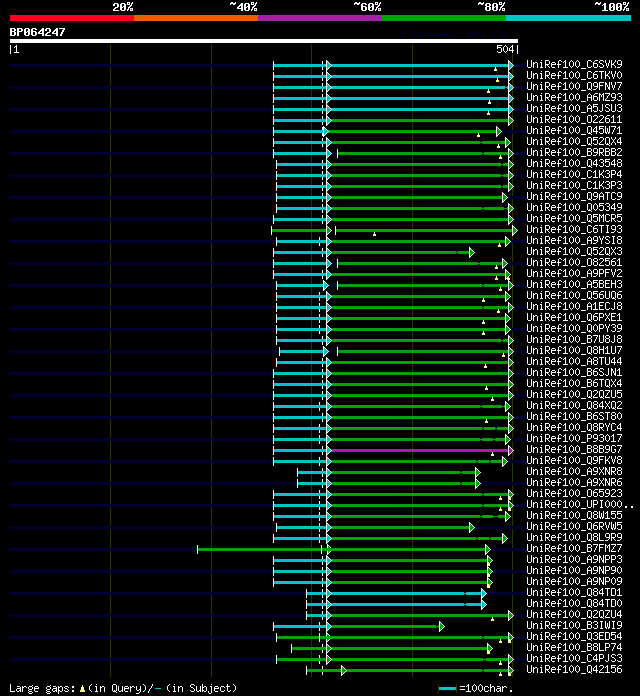Click the cyan =100char. scale marker
Viewport: 640px width, 696px height.
click(447, 688)
